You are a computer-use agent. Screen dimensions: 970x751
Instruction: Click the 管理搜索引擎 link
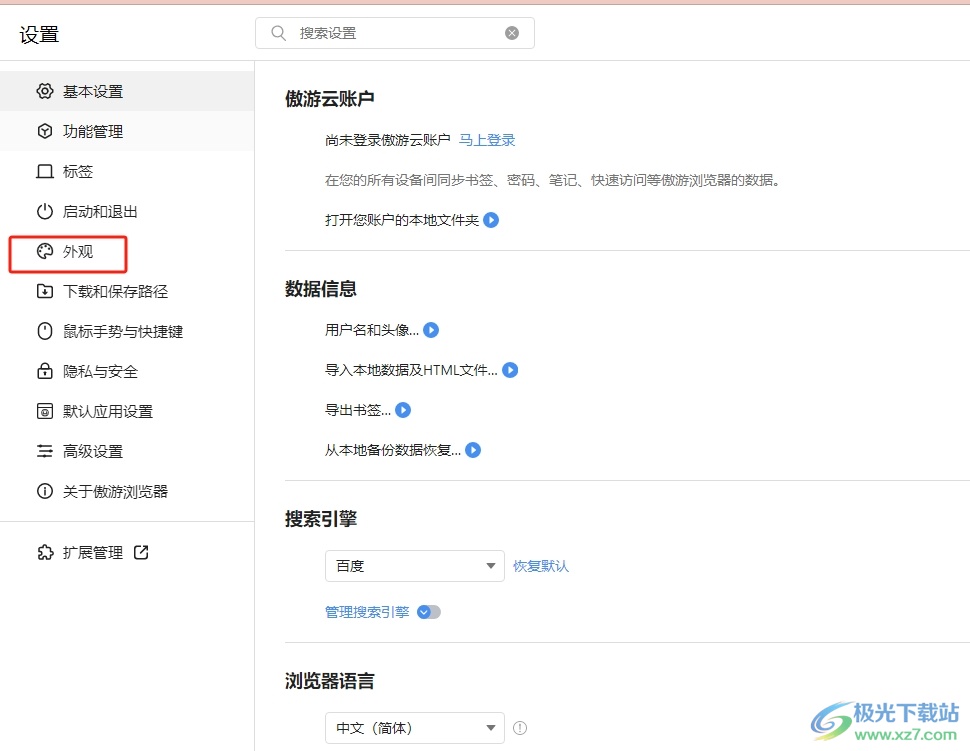coord(367,612)
